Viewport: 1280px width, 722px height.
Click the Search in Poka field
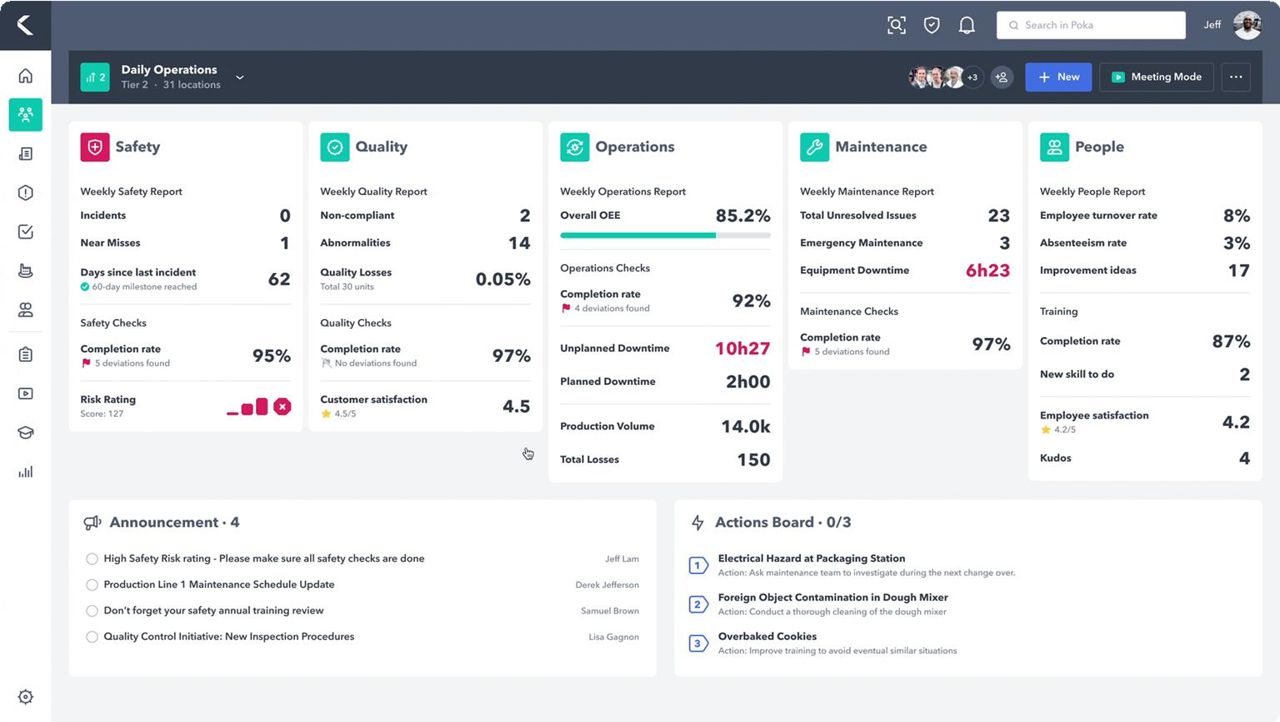tap(1091, 25)
